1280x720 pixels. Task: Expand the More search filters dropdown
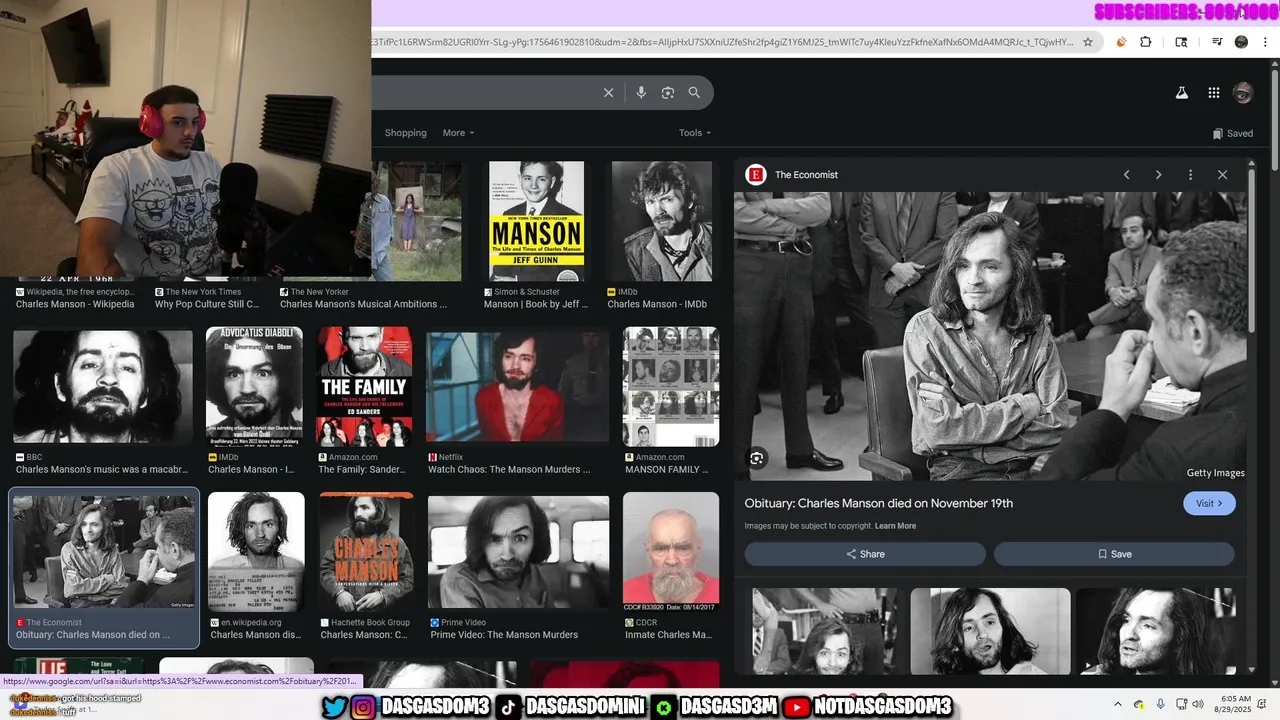coord(458,133)
